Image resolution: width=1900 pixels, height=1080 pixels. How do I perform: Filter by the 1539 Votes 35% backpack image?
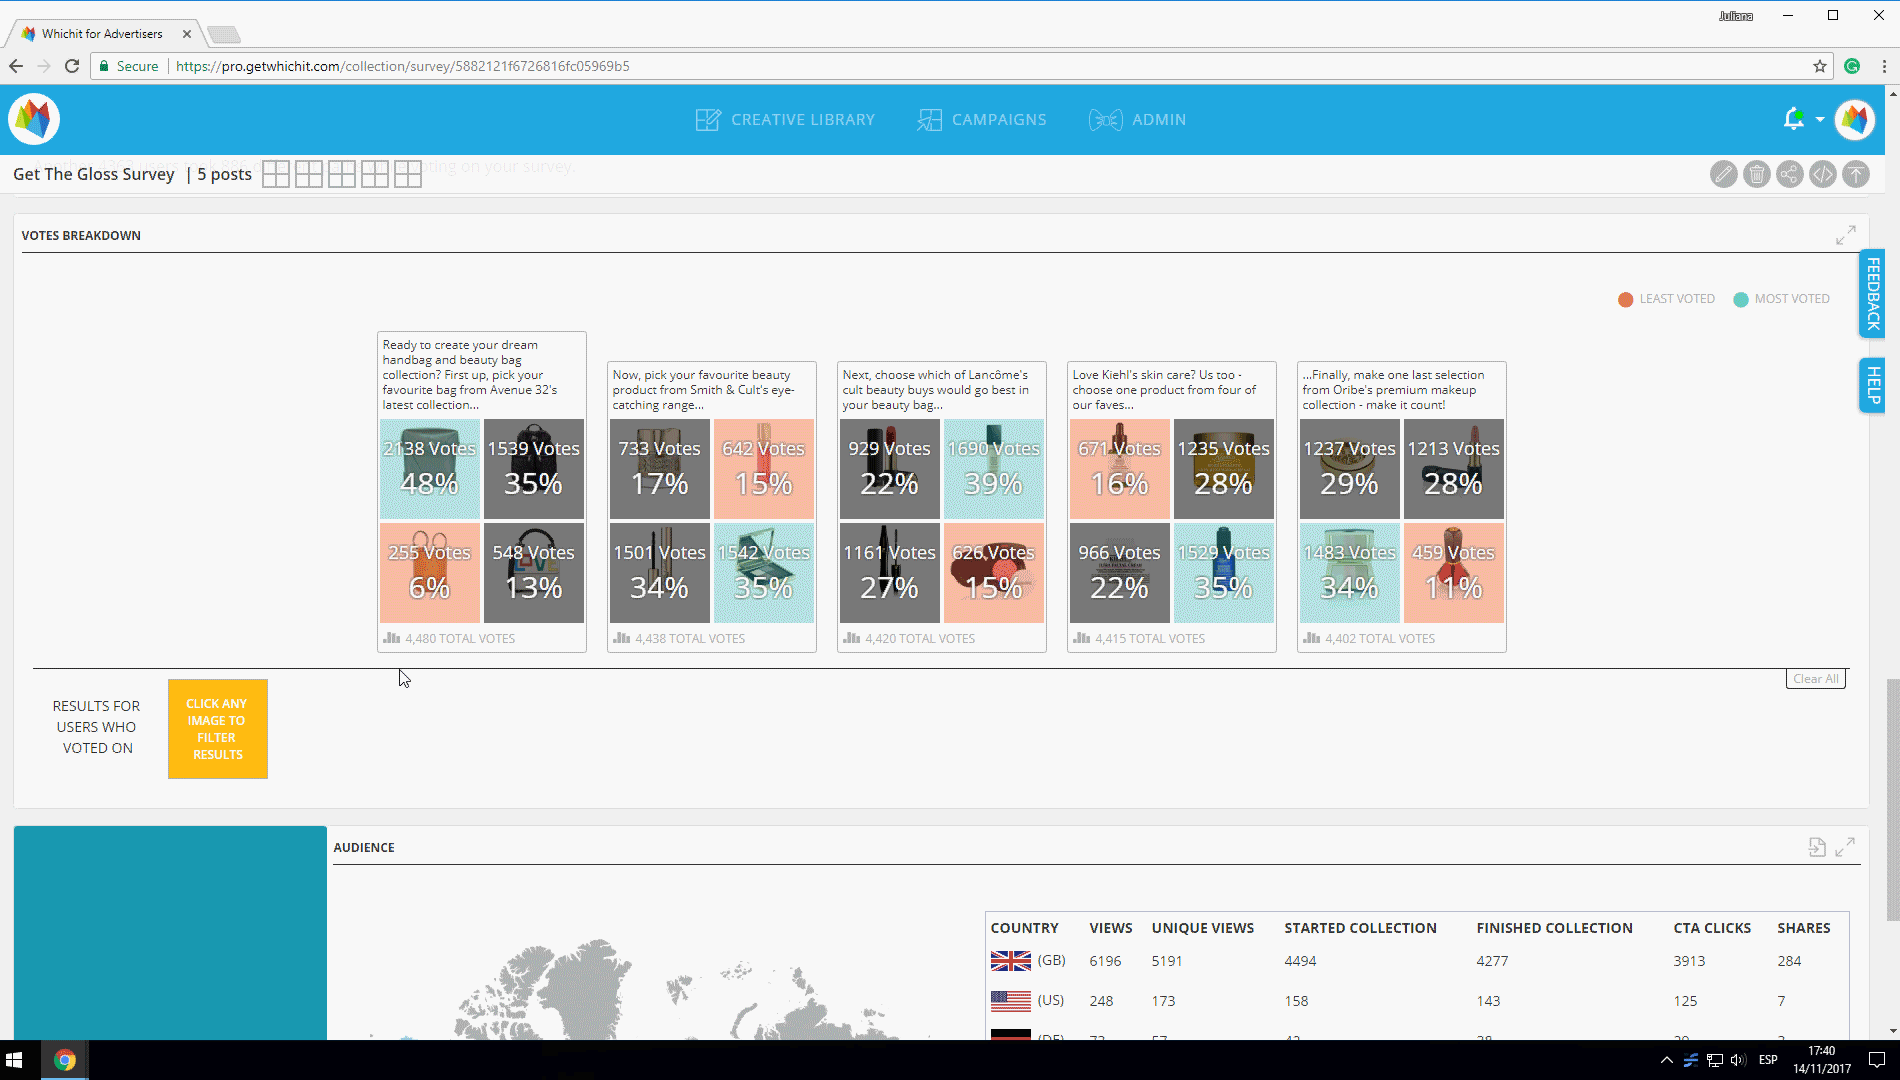point(534,469)
